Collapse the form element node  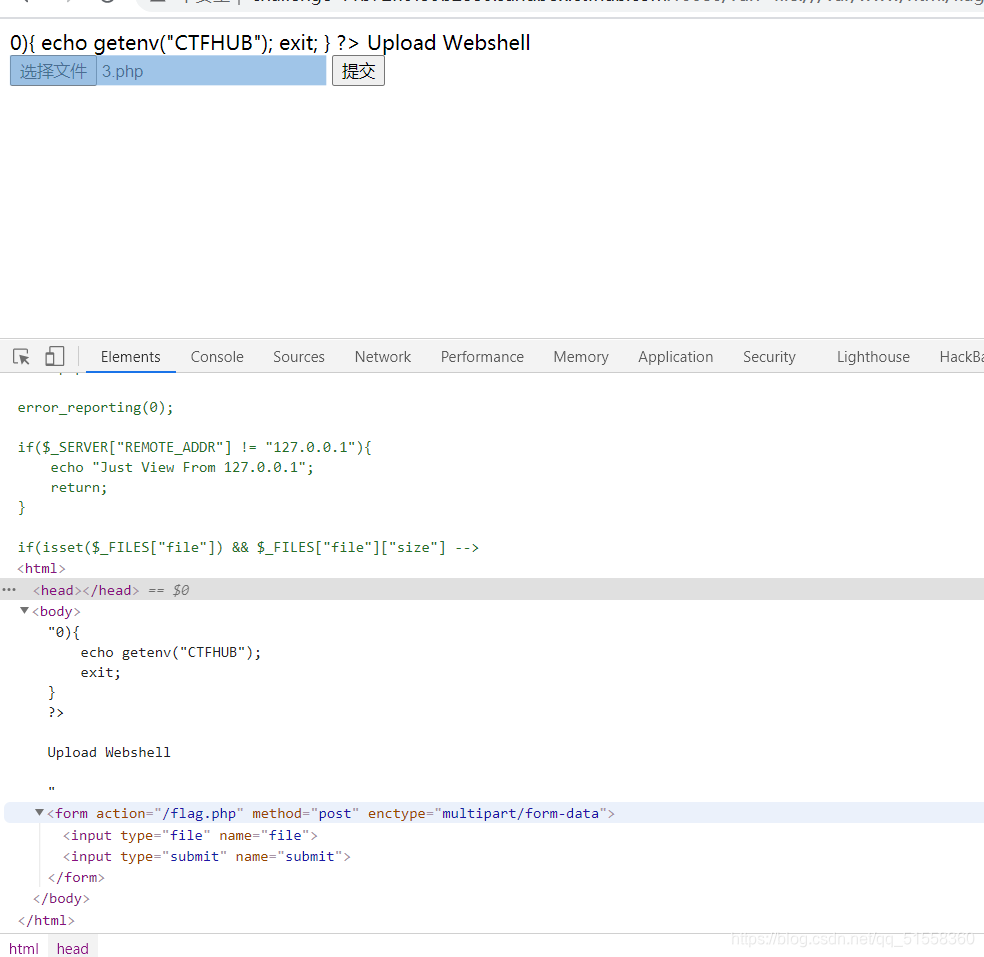tap(40, 813)
